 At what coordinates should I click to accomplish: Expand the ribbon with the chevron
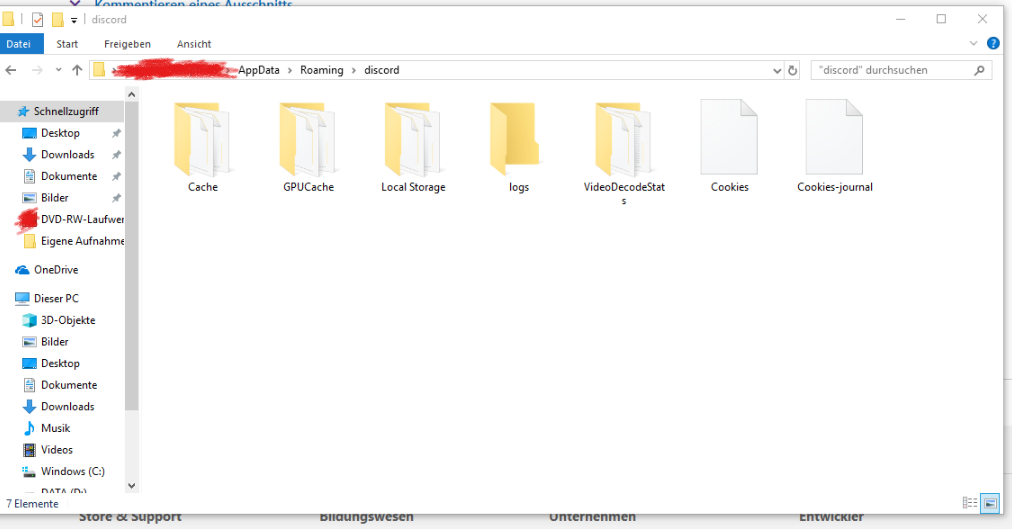[973, 43]
